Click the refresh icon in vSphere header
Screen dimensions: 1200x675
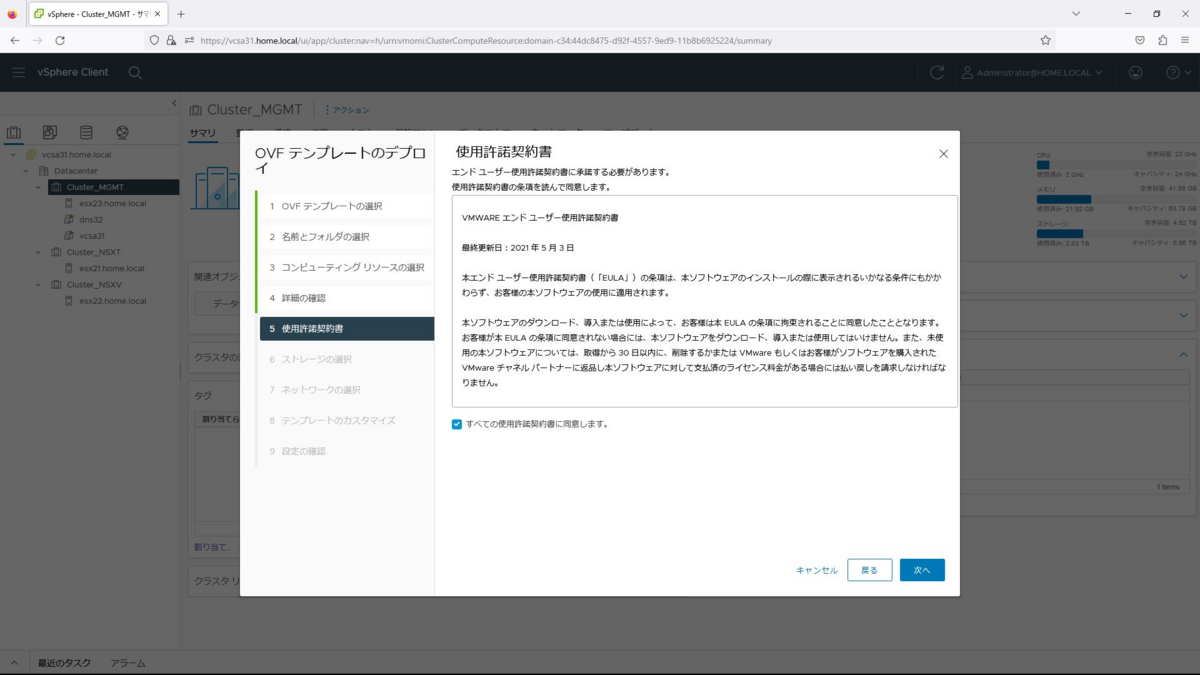pyautogui.click(x=937, y=73)
